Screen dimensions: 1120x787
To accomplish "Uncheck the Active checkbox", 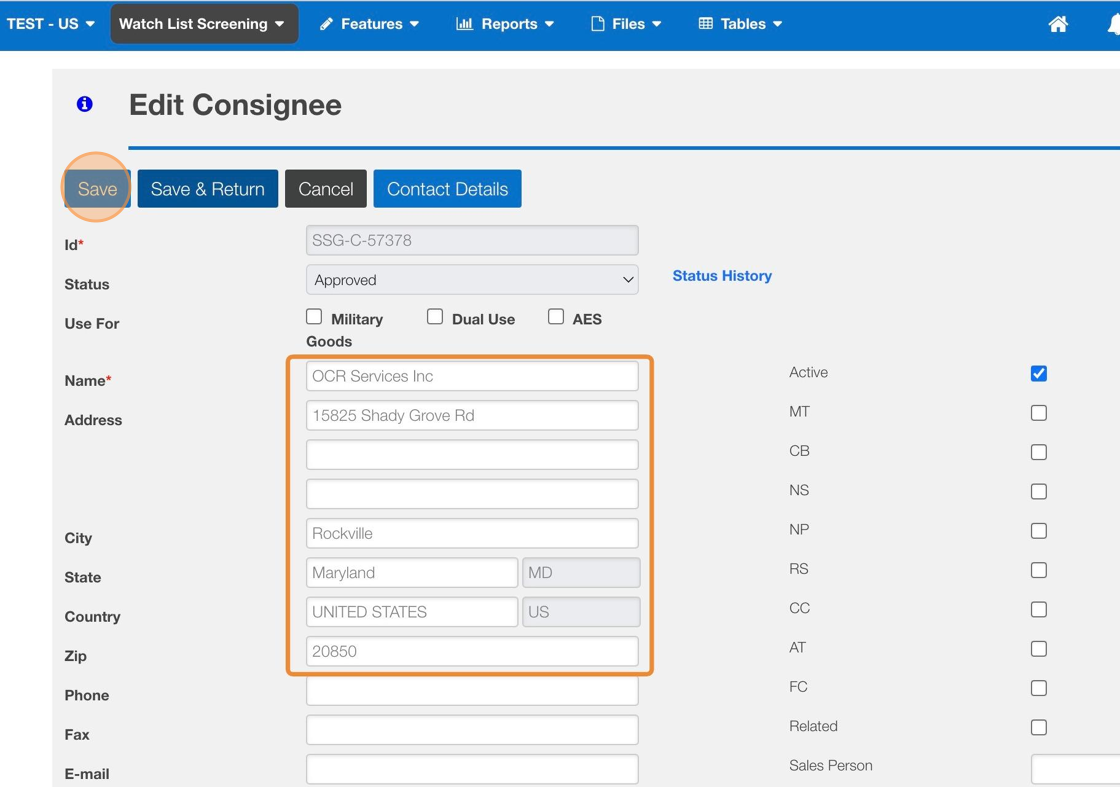I will (1039, 374).
